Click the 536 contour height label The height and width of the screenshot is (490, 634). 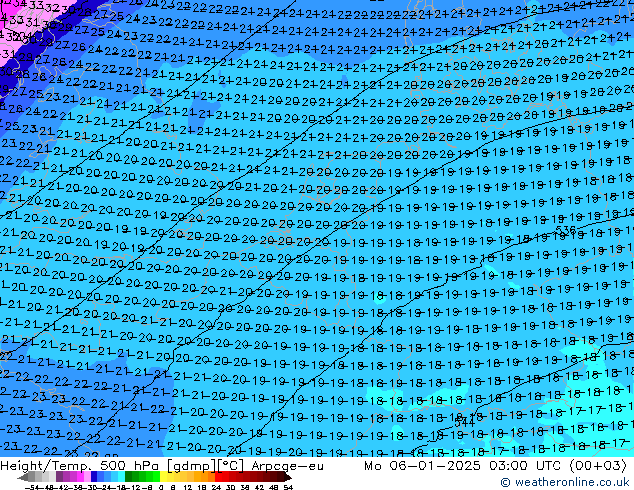point(566,230)
